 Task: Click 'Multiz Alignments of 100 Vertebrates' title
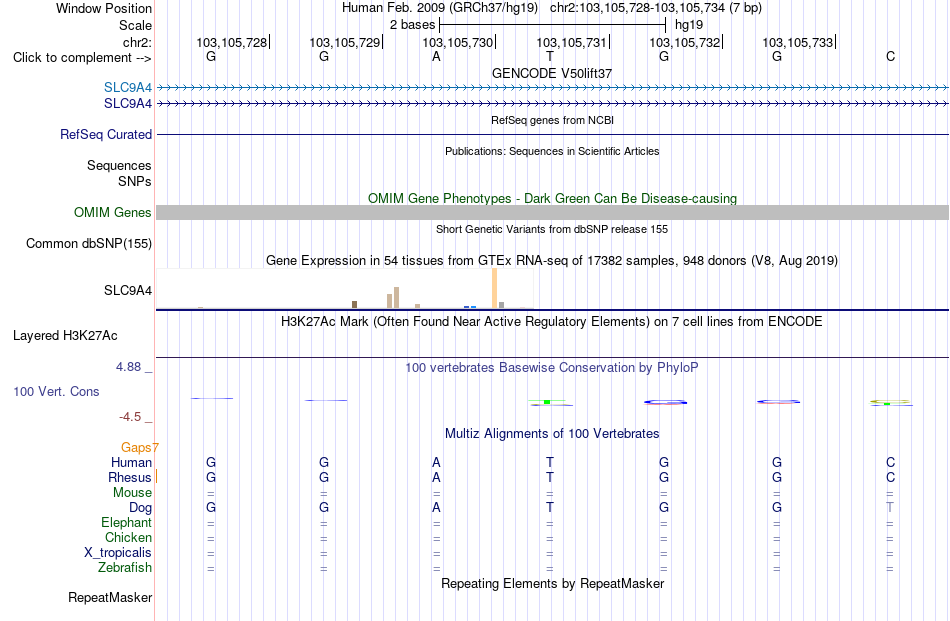(552, 434)
